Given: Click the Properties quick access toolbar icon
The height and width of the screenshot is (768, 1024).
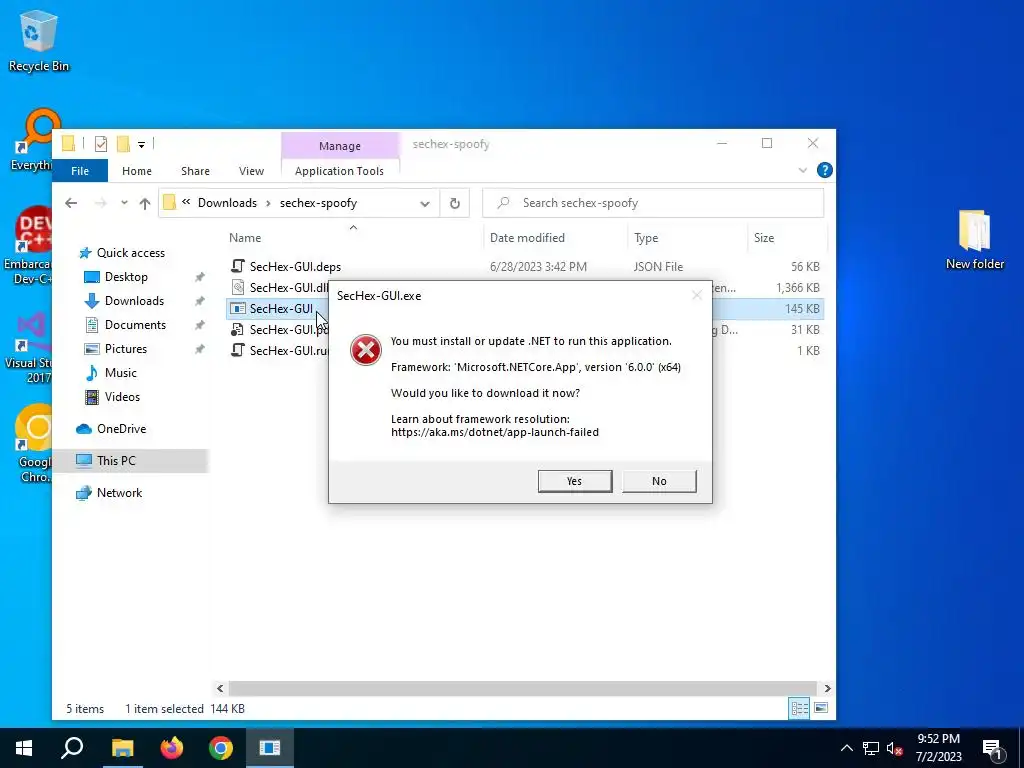Looking at the screenshot, I should (x=101, y=144).
